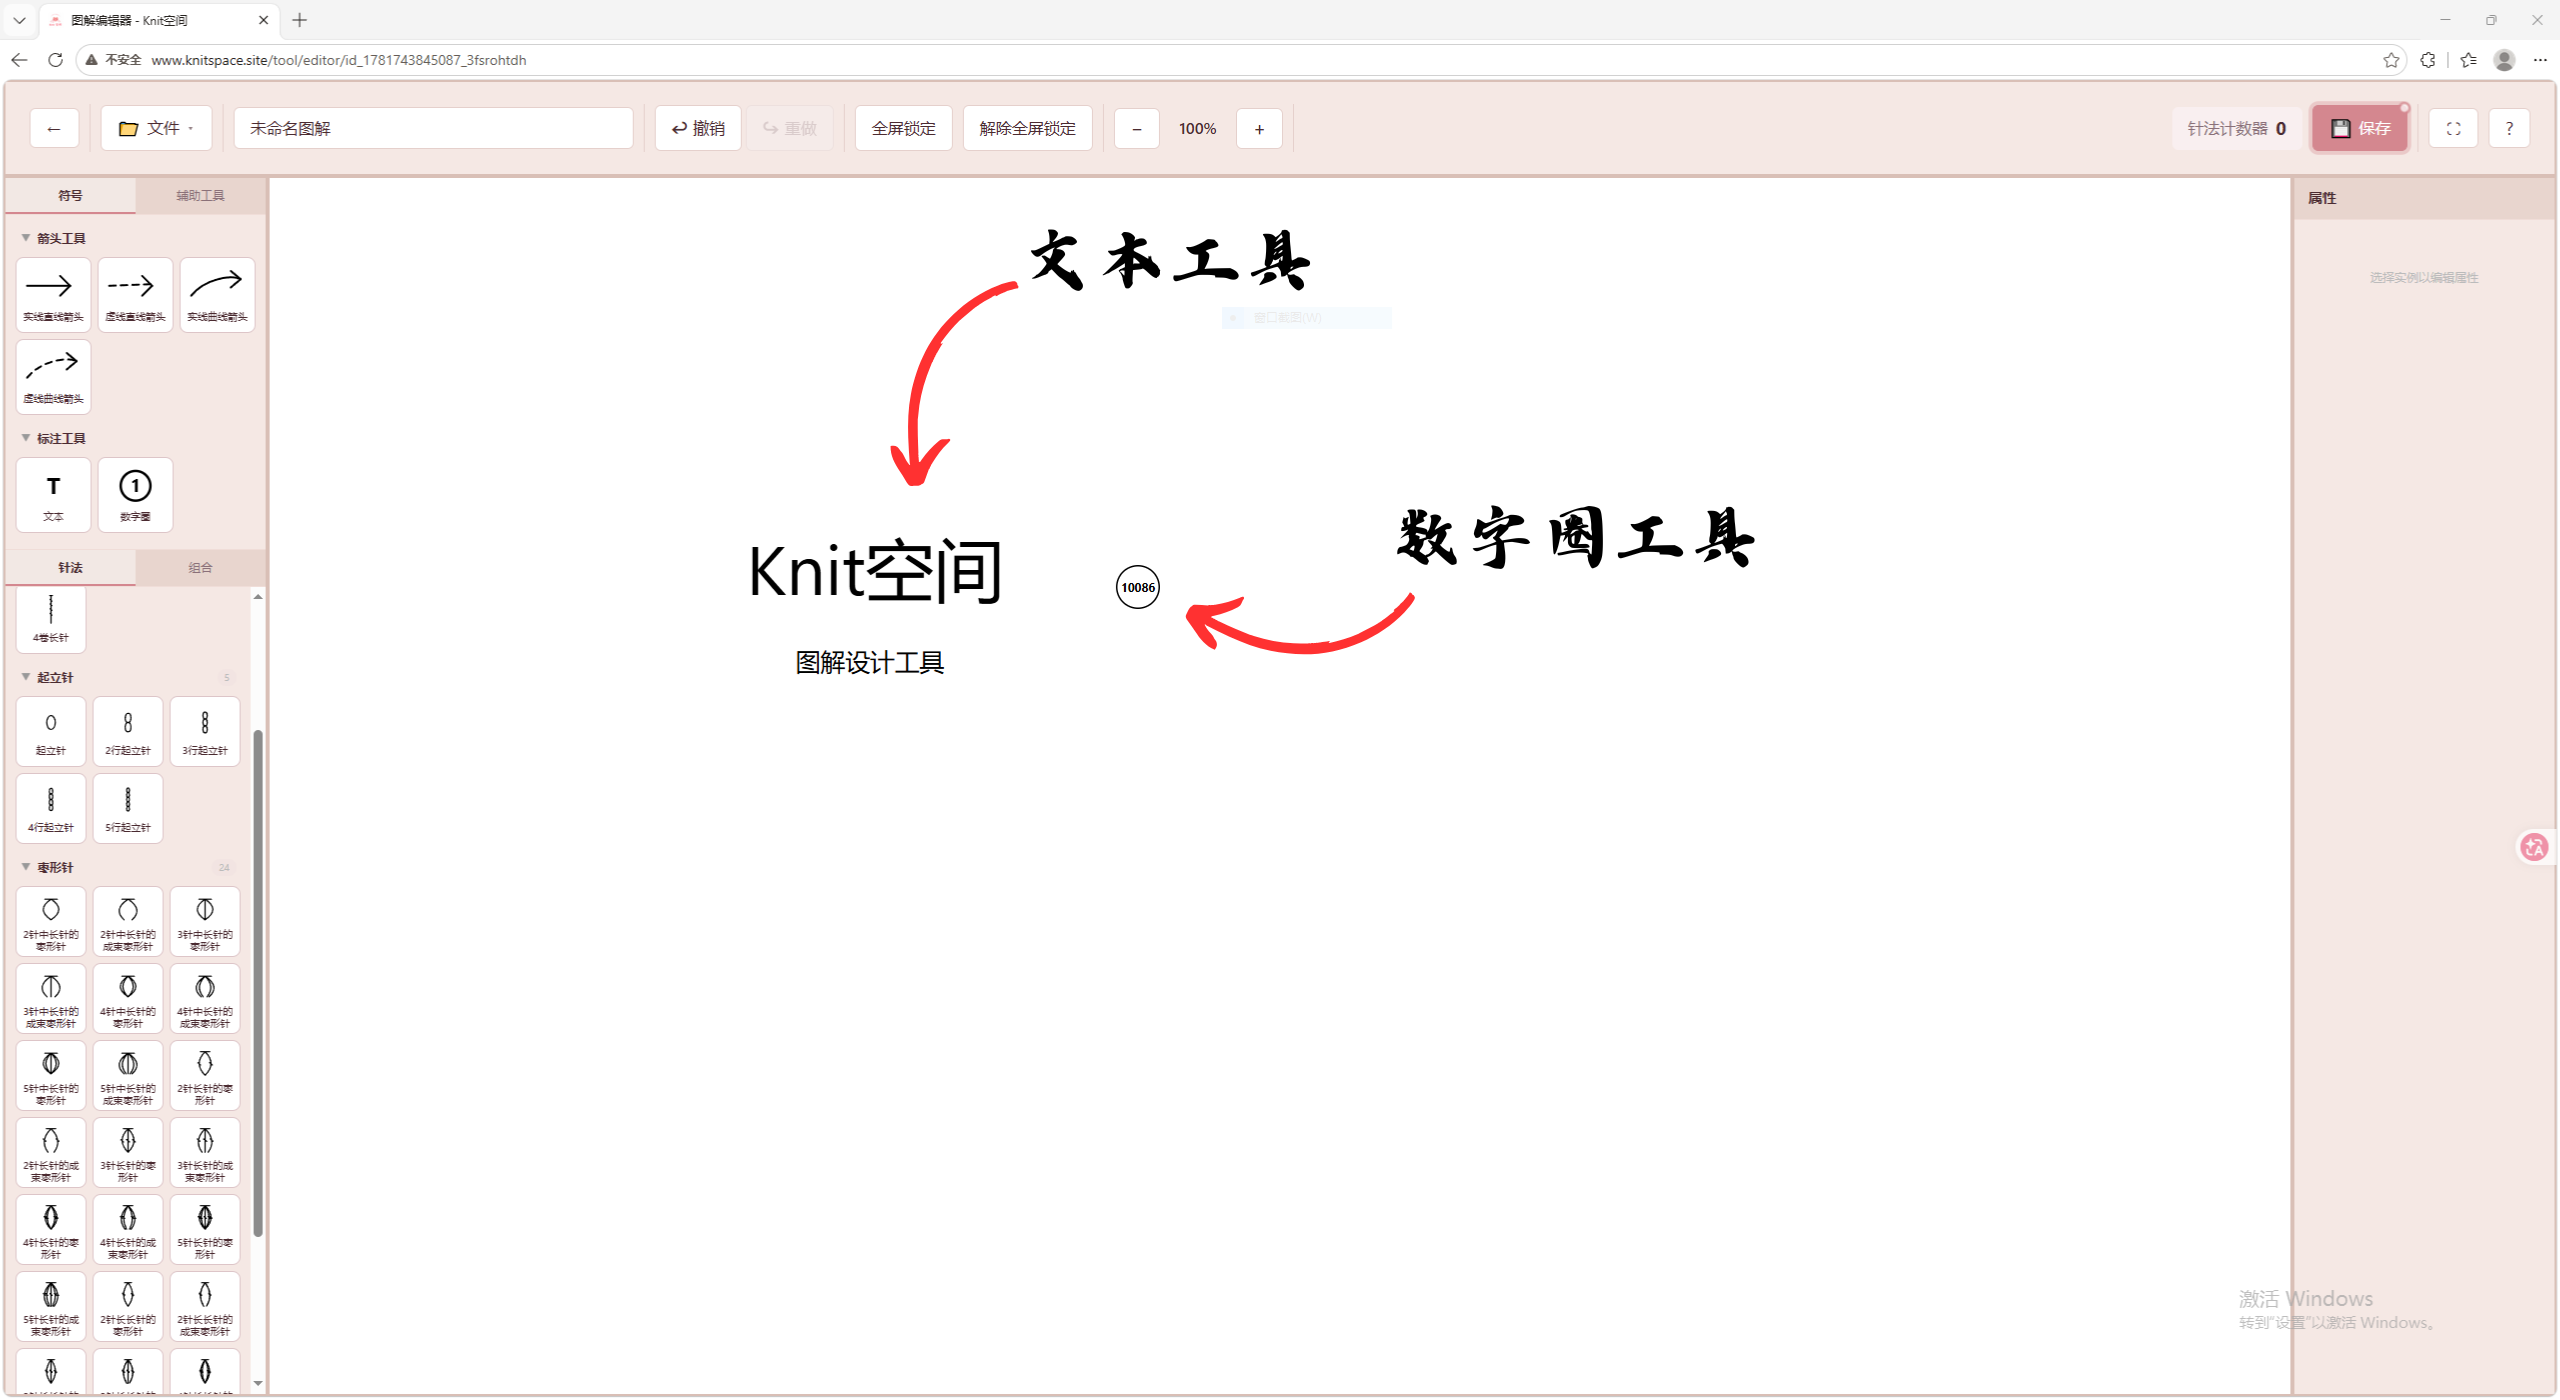This screenshot has width=2560, height=1400.
Task: Pick the 4针长针的枣形针 symbol
Action: click(51, 1229)
